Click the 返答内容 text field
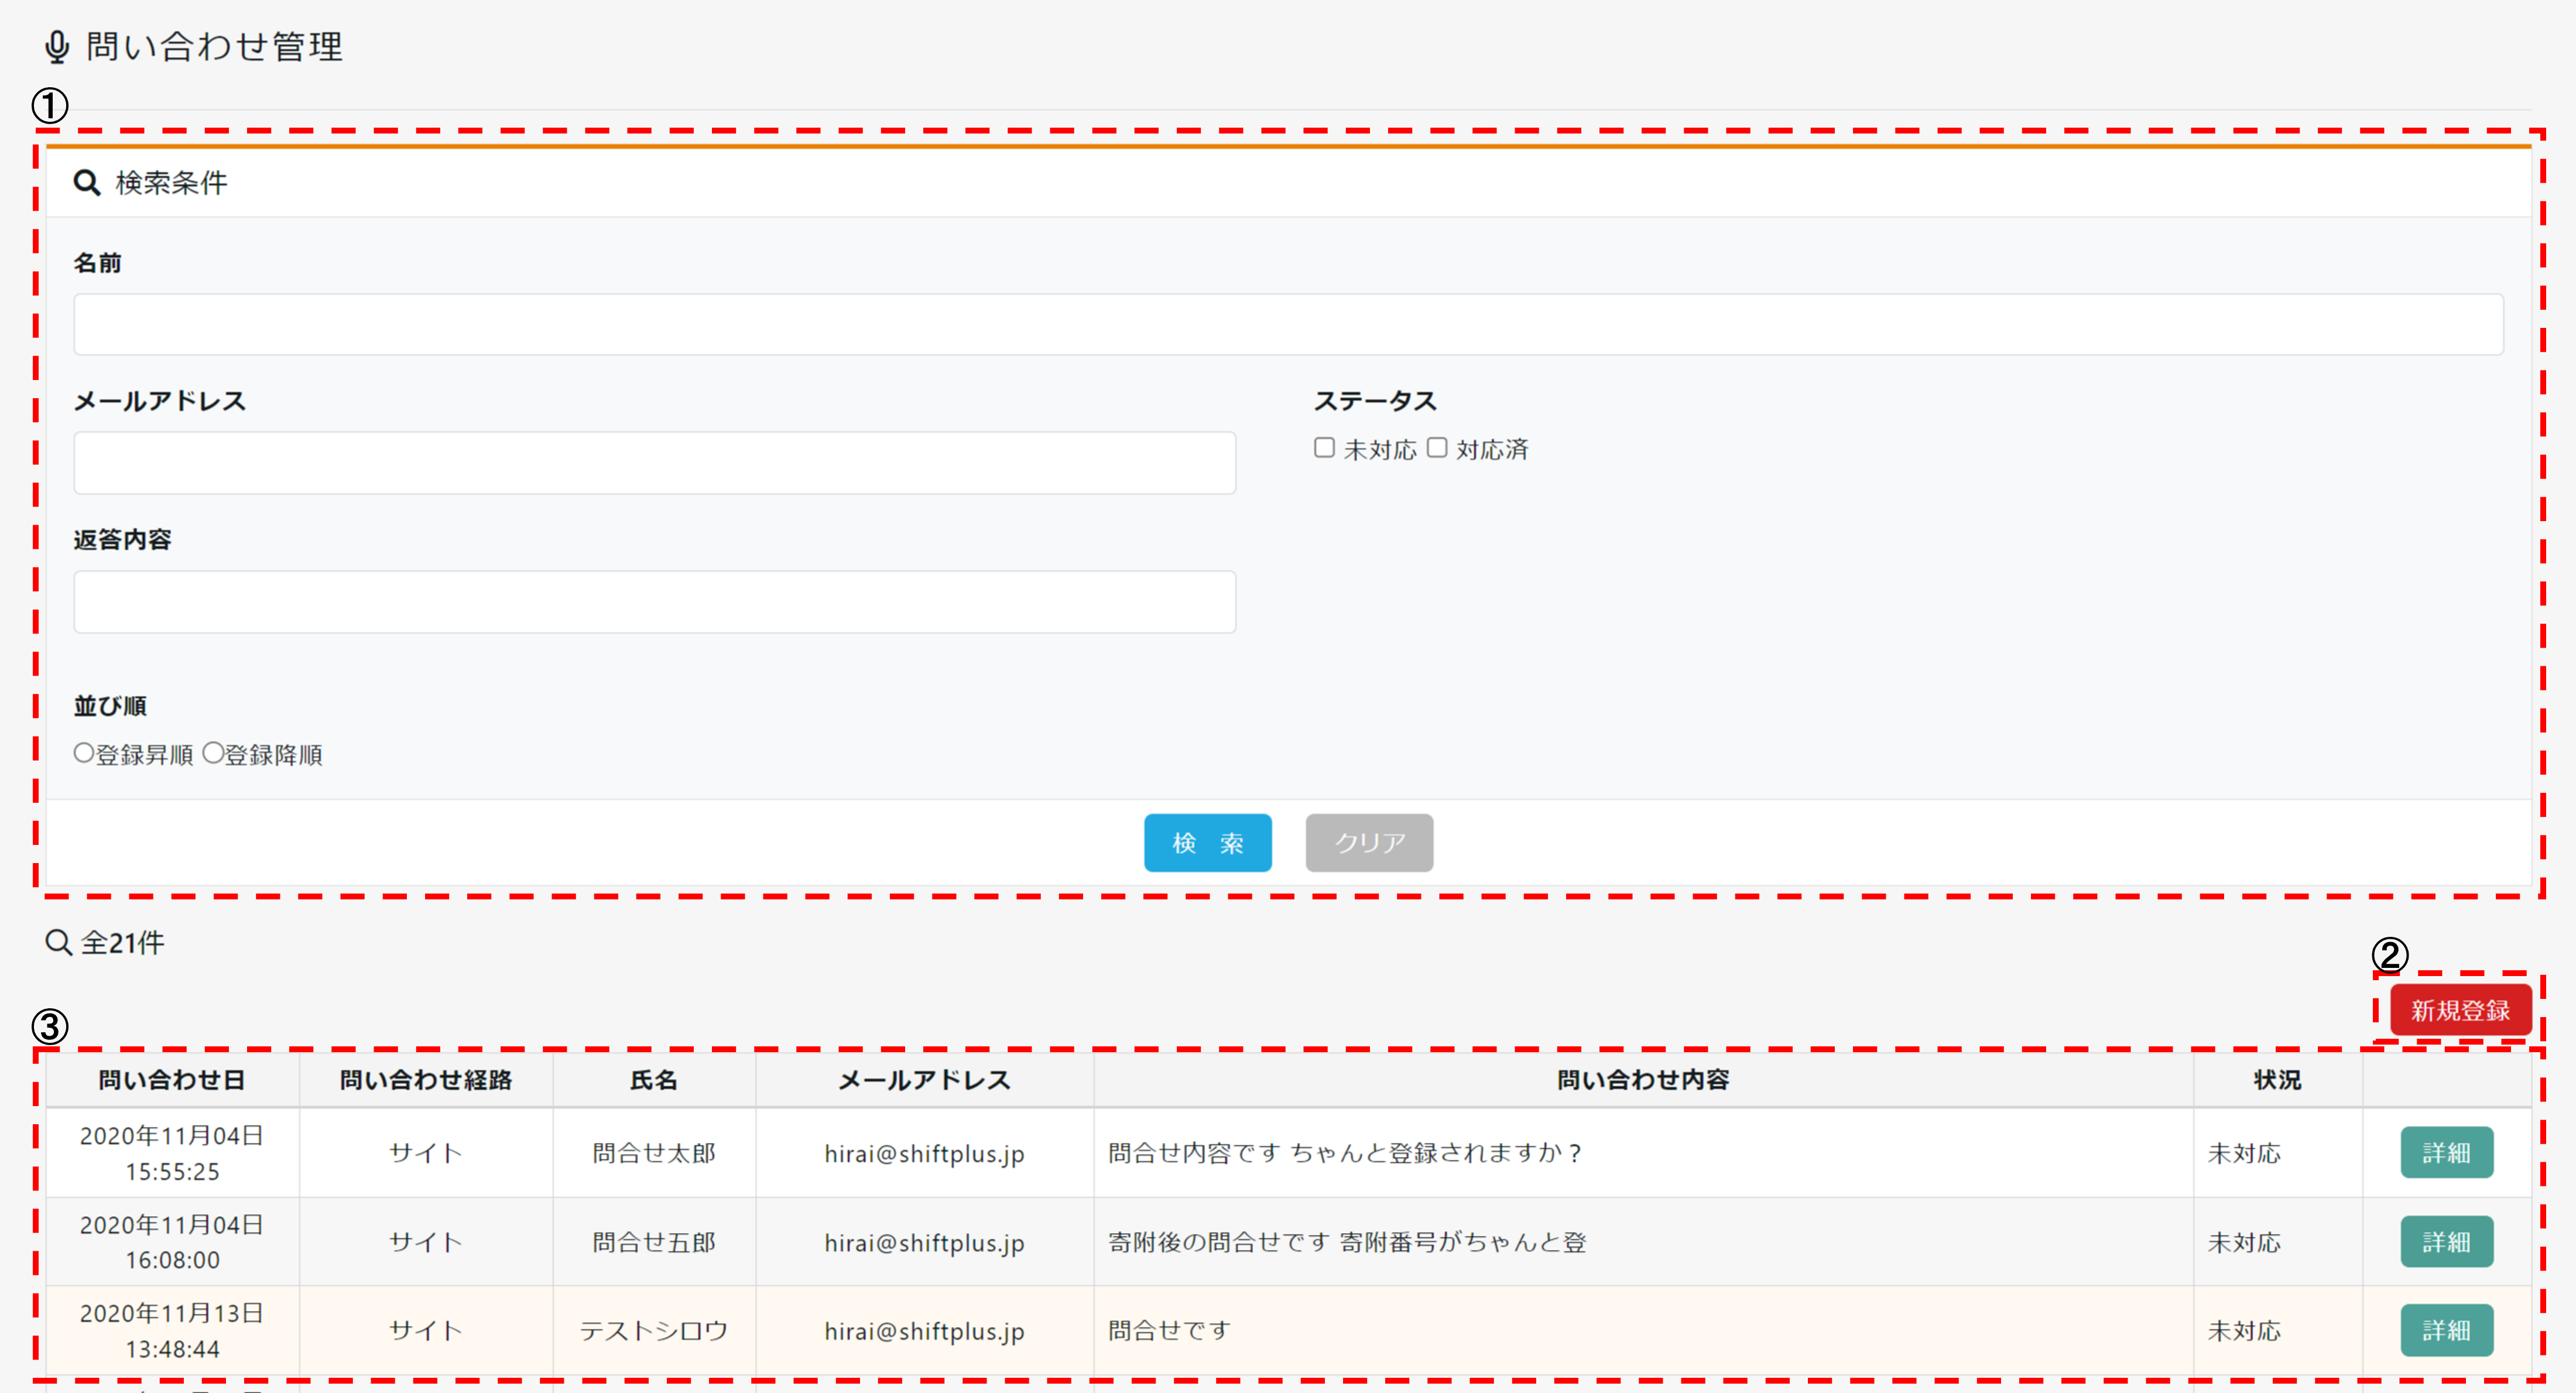Image resolution: width=2576 pixels, height=1393 pixels. coord(655,602)
